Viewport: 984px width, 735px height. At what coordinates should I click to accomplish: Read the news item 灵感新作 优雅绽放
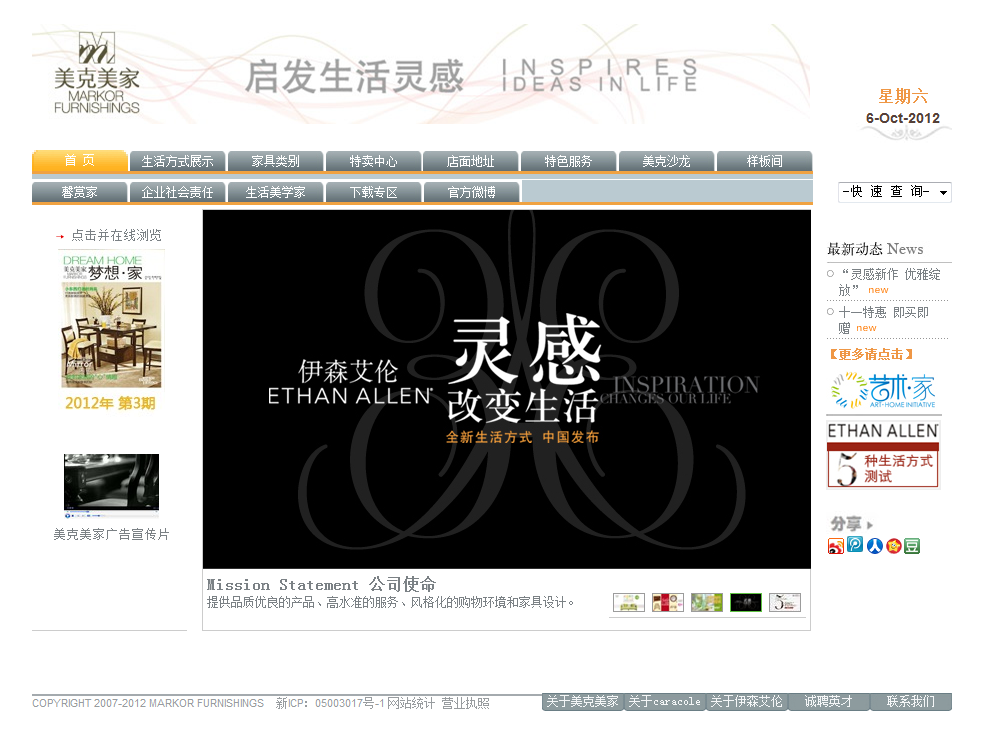(890, 281)
